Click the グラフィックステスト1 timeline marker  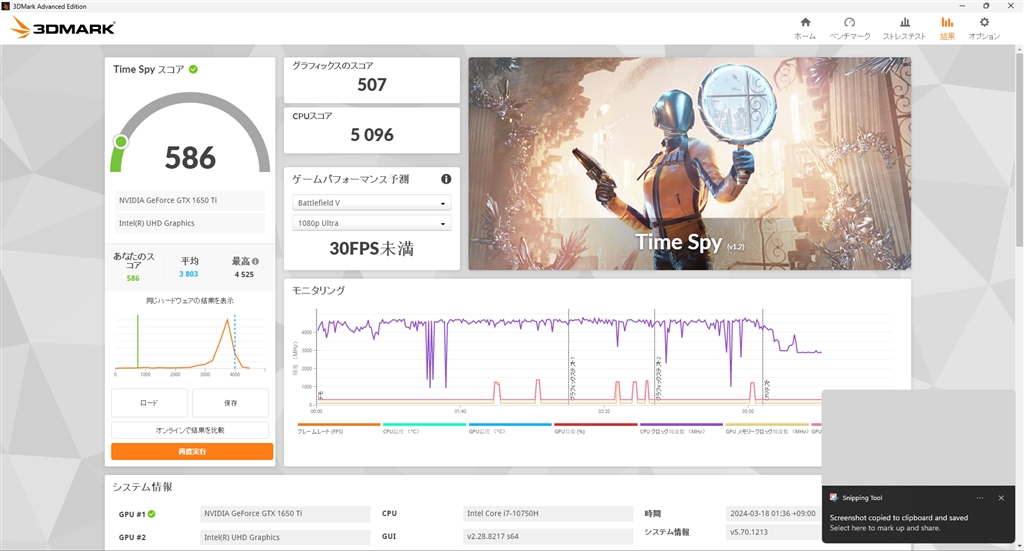tap(572, 379)
